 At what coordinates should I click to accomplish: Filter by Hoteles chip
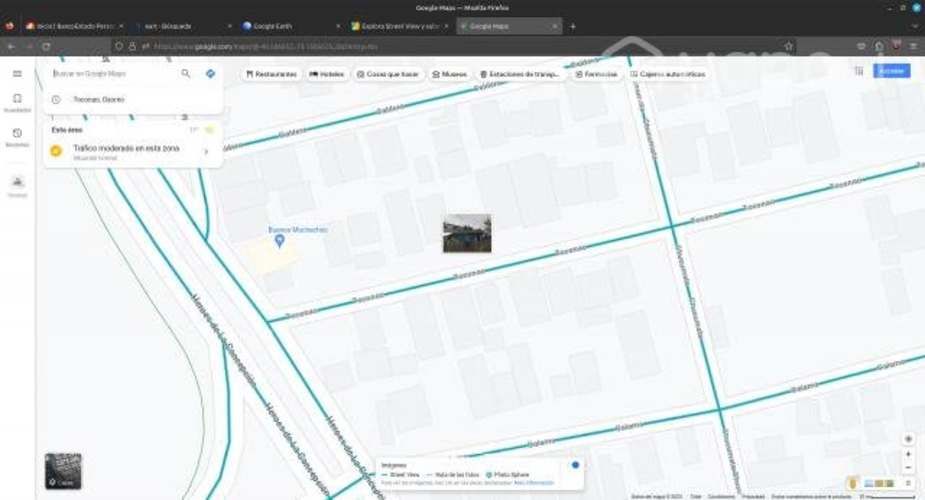(327, 74)
